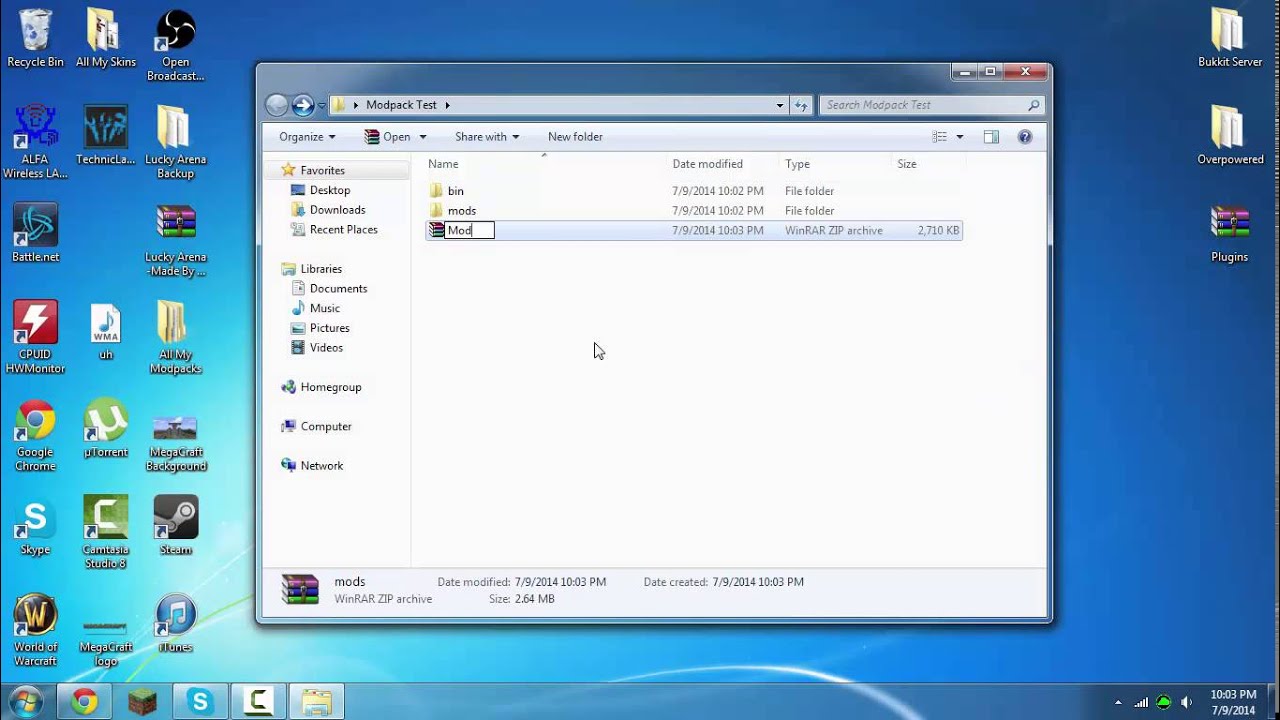The width and height of the screenshot is (1280, 720).
Task: Open the TechnicLauncher desktop icon
Action: point(106,135)
